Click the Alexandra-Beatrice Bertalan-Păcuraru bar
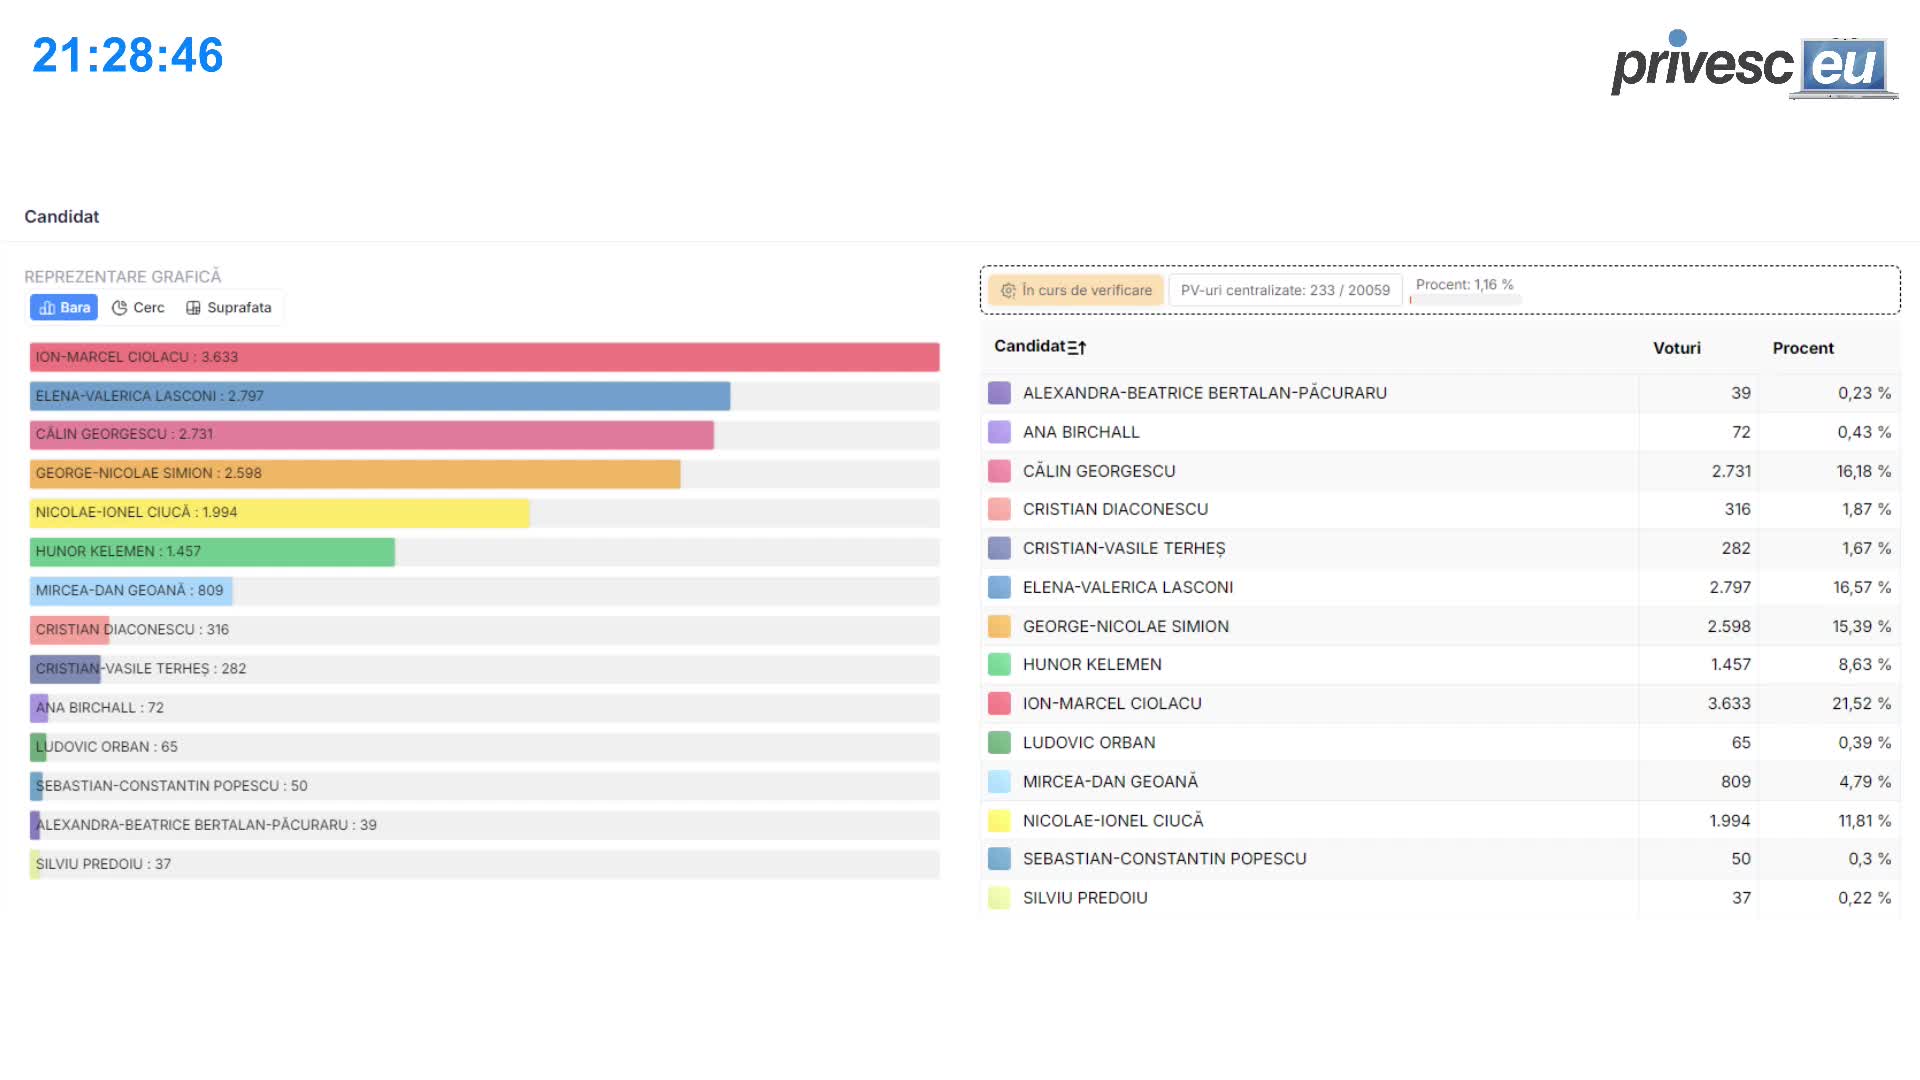This screenshot has width=1920, height=1080. tap(35, 825)
